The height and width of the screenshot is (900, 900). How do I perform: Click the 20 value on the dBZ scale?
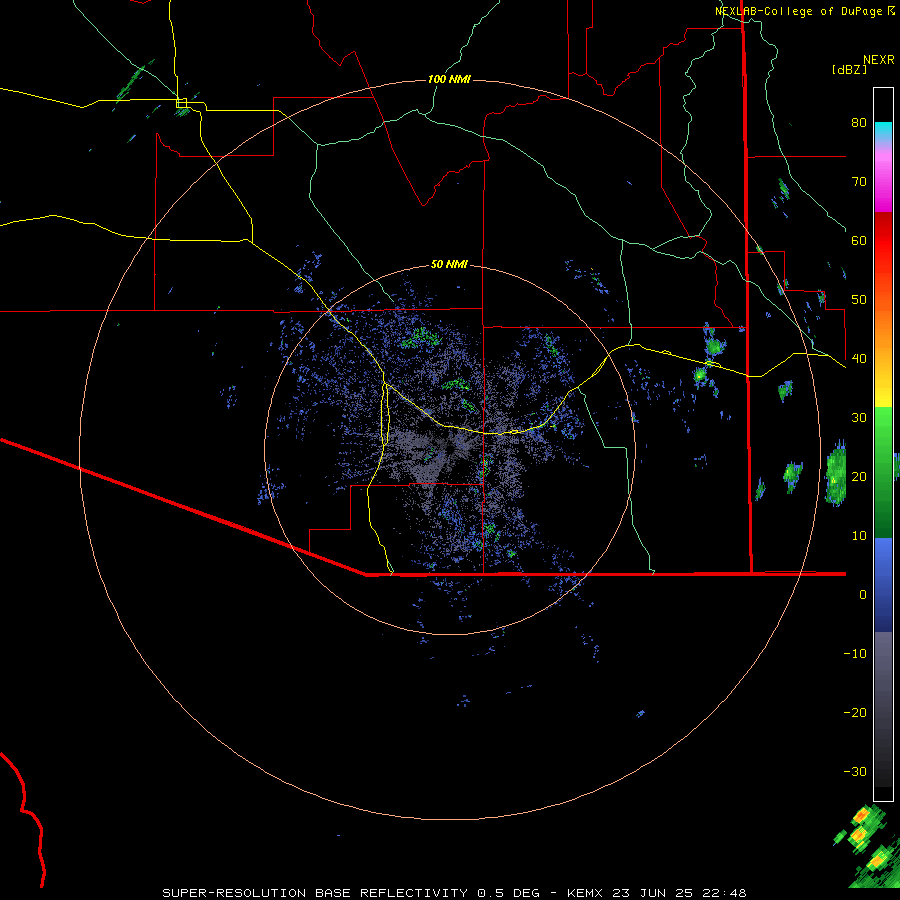[x=859, y=477]
